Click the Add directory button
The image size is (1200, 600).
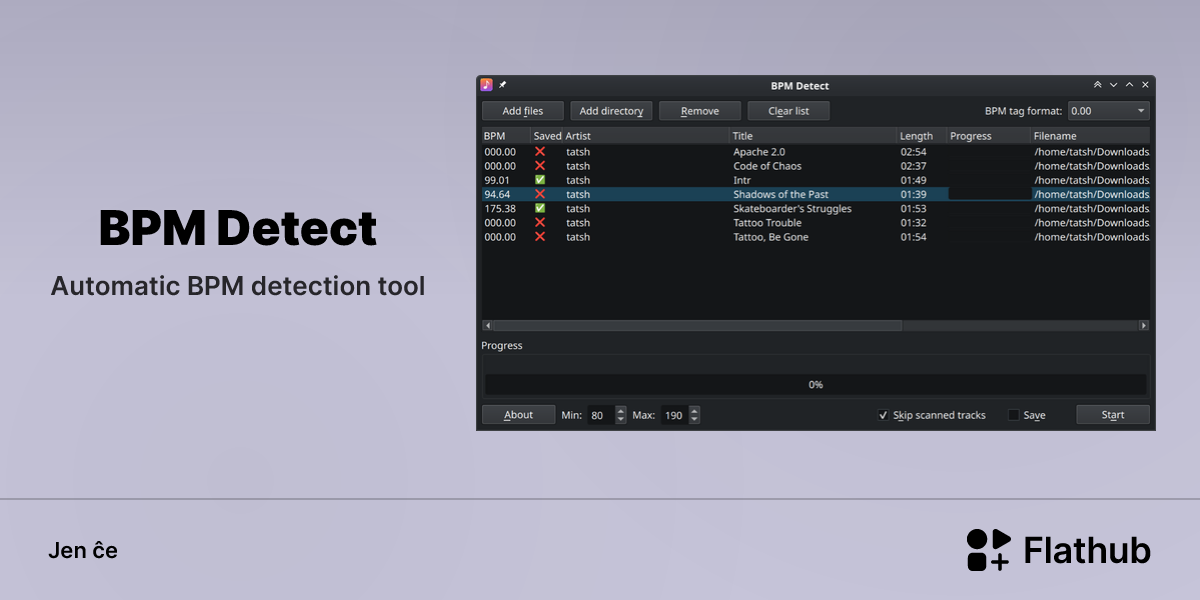pos(611,111)
